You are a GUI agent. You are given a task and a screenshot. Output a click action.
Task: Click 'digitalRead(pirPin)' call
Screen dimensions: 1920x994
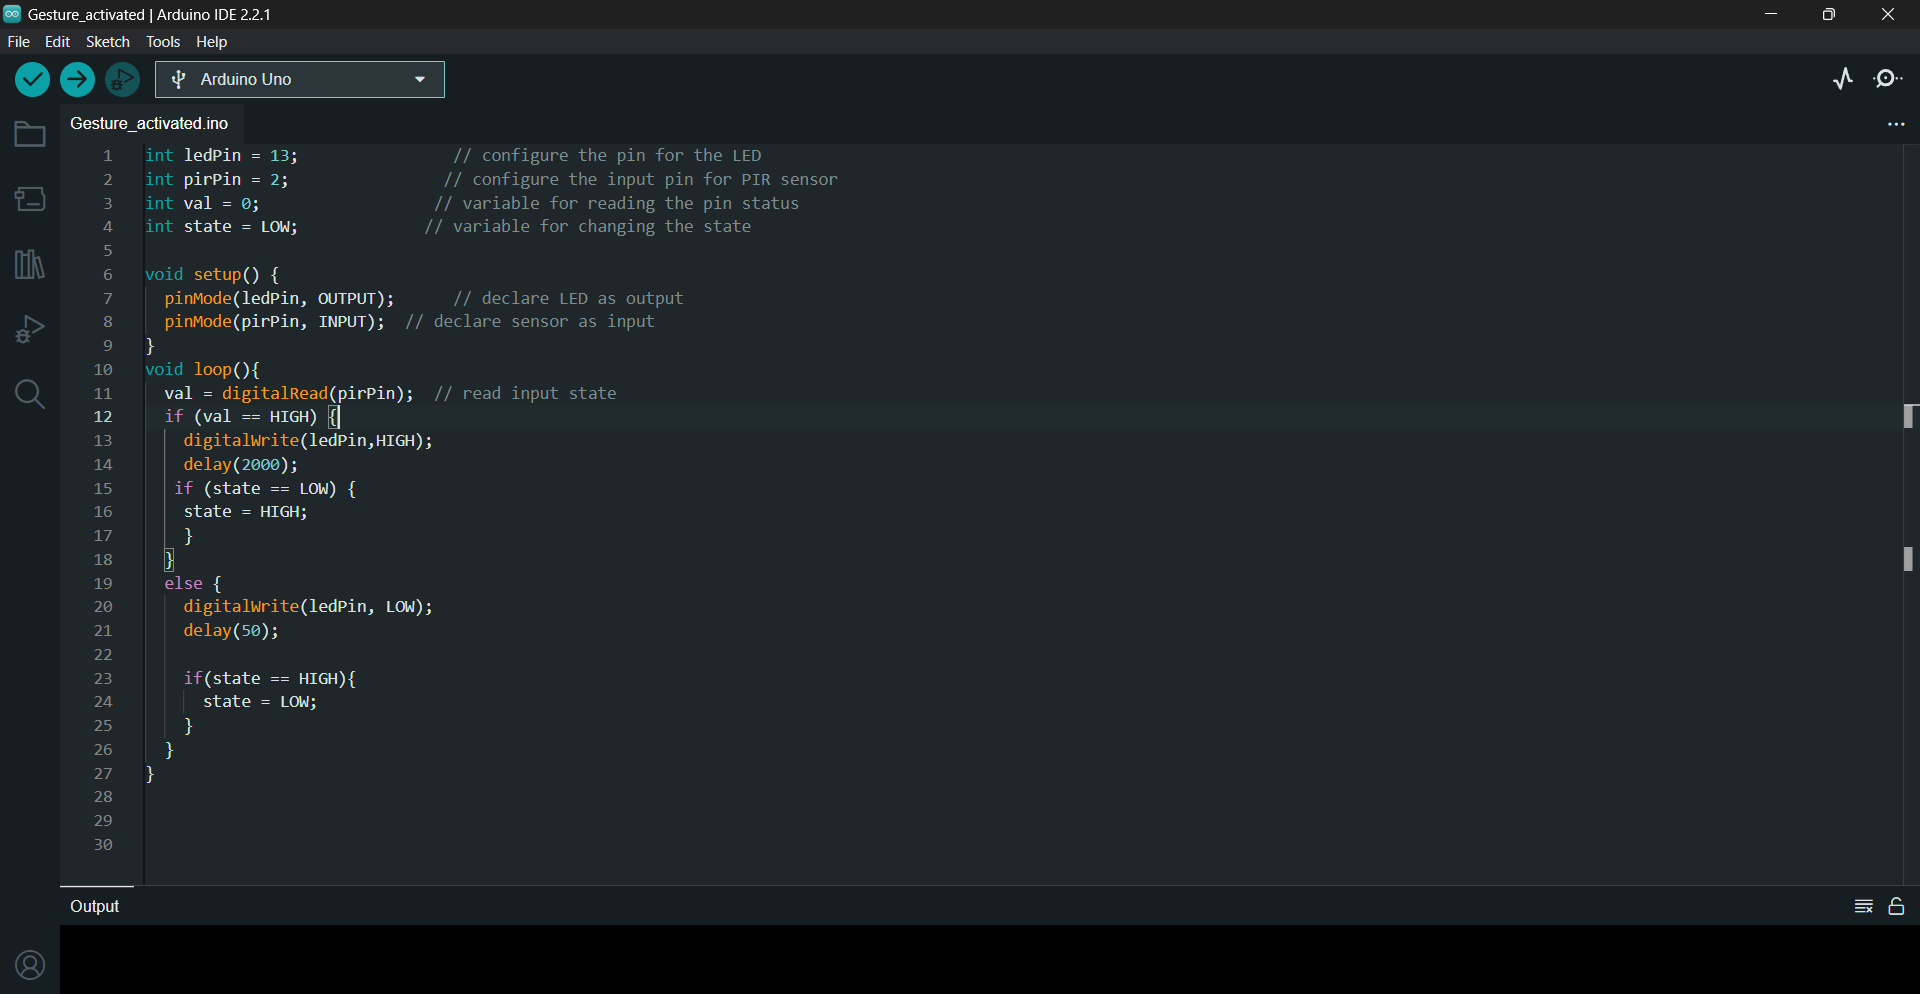[314, 394]
